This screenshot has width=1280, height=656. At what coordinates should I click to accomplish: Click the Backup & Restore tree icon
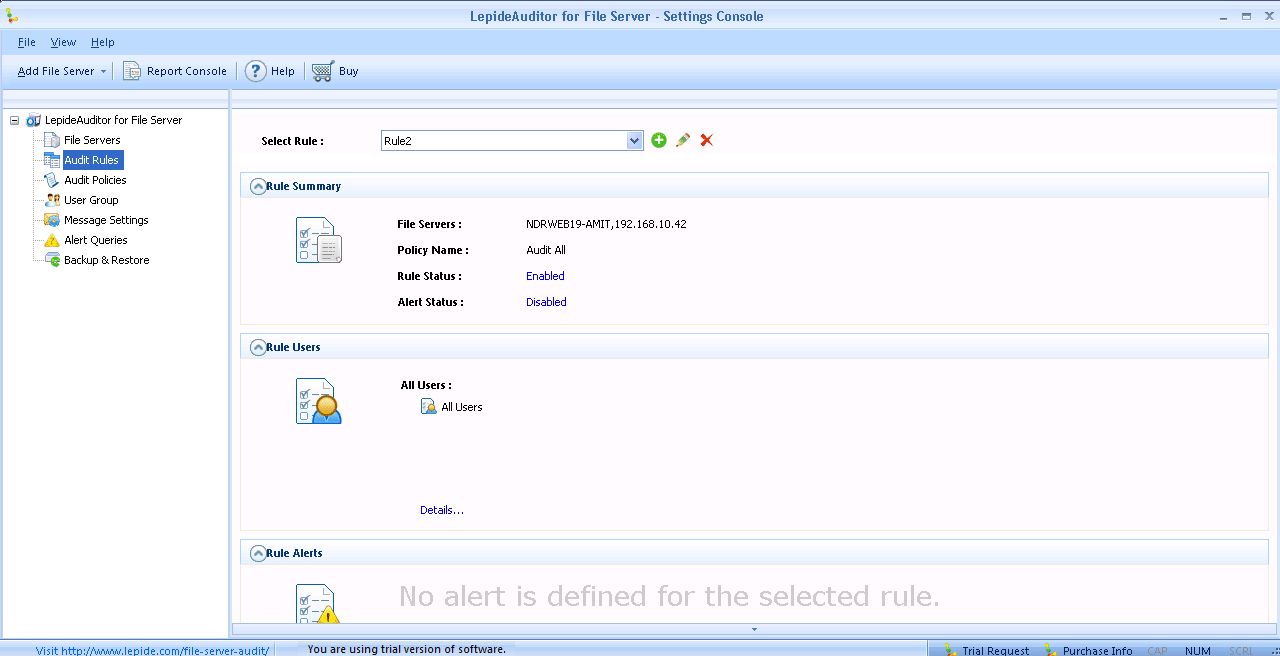[x=52, y=260]
